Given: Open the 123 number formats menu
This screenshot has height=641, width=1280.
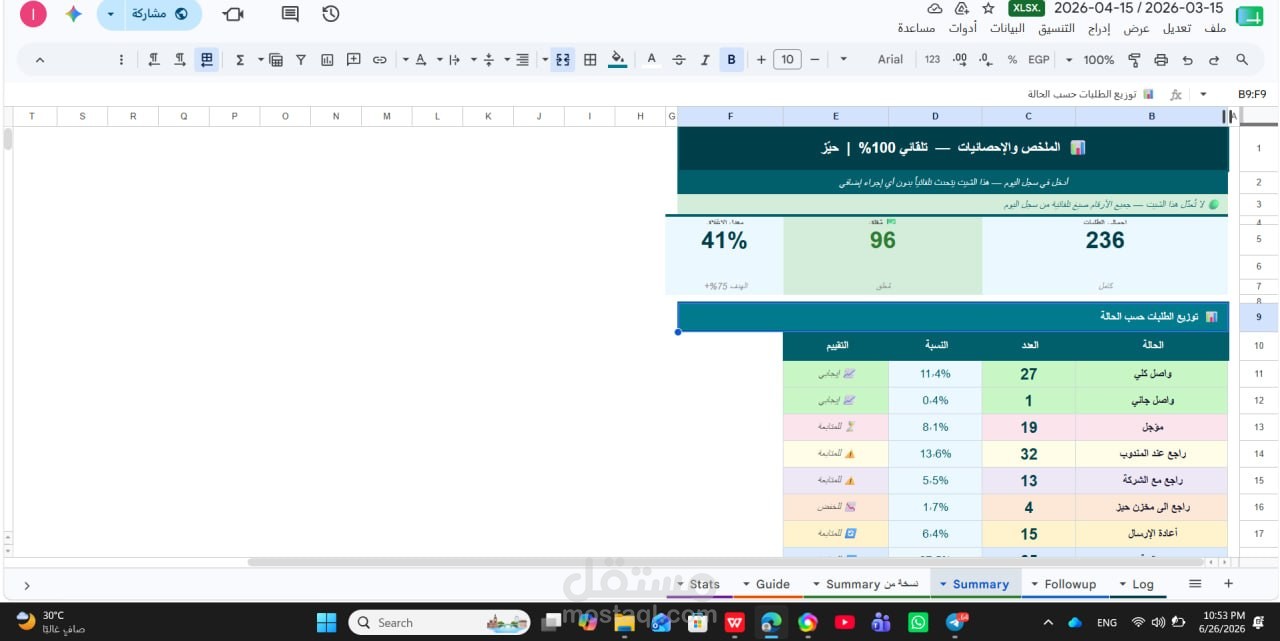Looking at the screenshot, I should point(932,60).
